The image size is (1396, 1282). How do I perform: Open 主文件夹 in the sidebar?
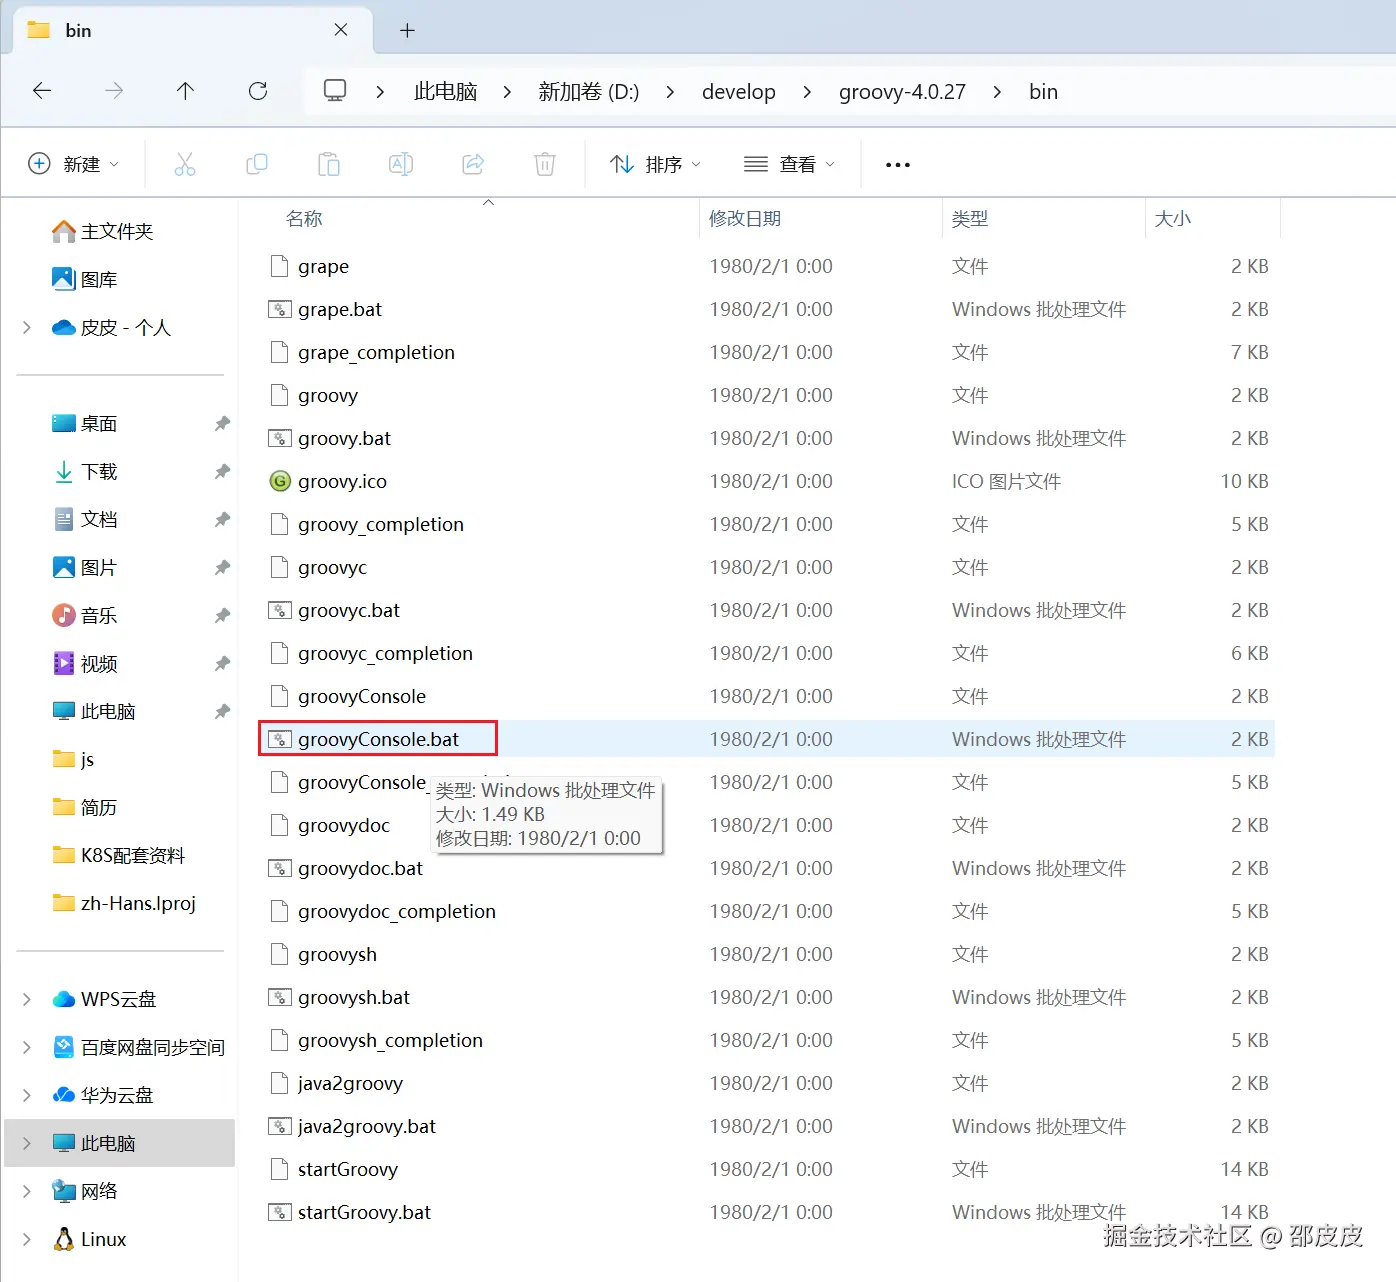[103, 231]
